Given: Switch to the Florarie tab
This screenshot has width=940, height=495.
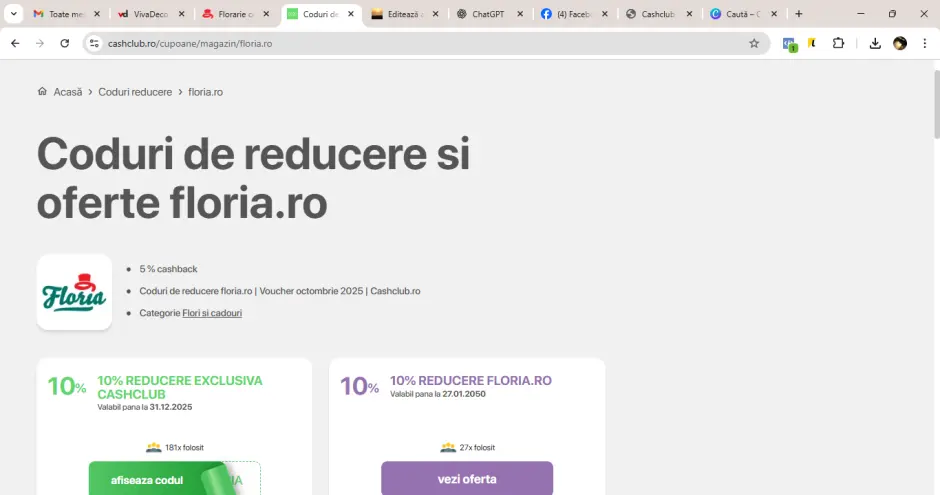Looking at the screenshot, I should coord(228,14).
